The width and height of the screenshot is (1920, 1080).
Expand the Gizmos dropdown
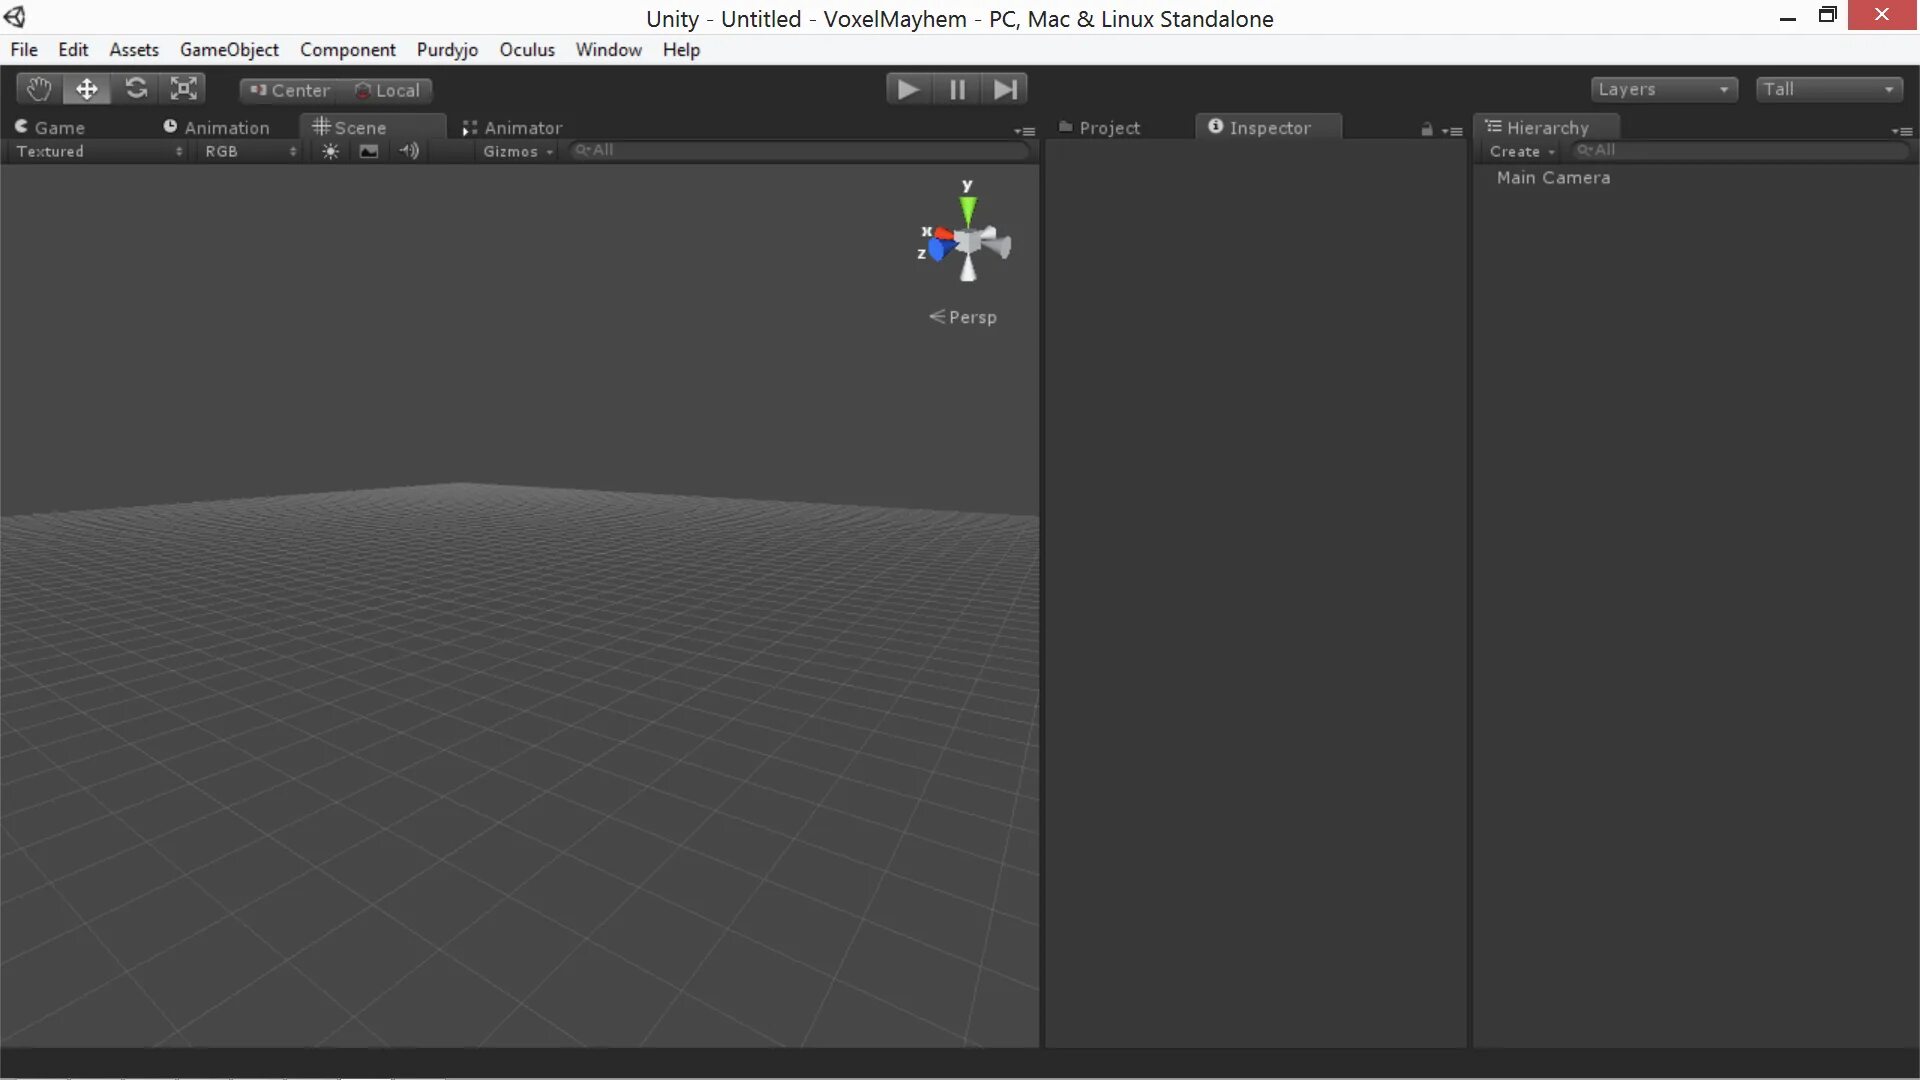pyautogui.click(x=517, y=151)
